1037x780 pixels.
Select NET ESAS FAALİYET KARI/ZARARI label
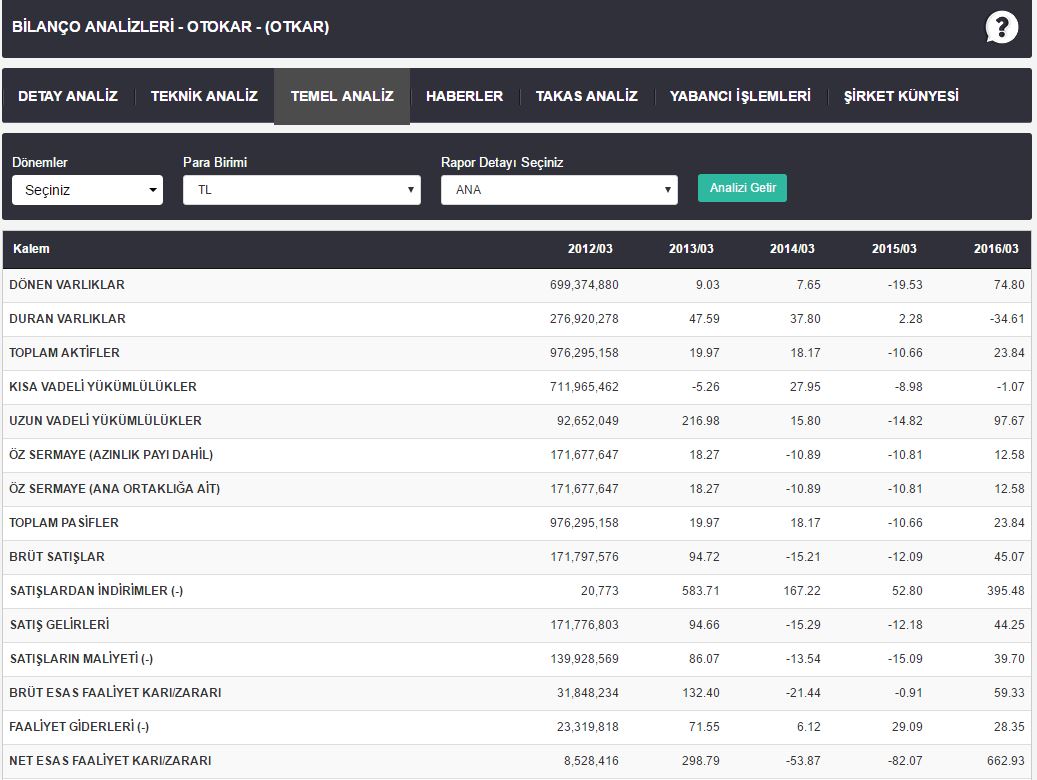[110, 761]
